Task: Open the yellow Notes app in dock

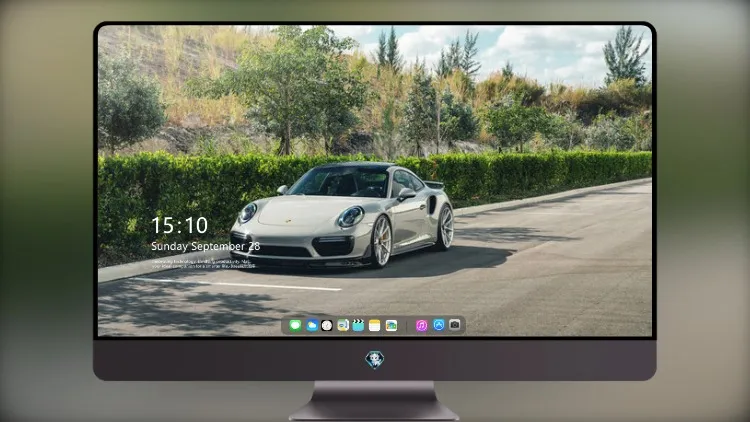Action: click(375, 325)
